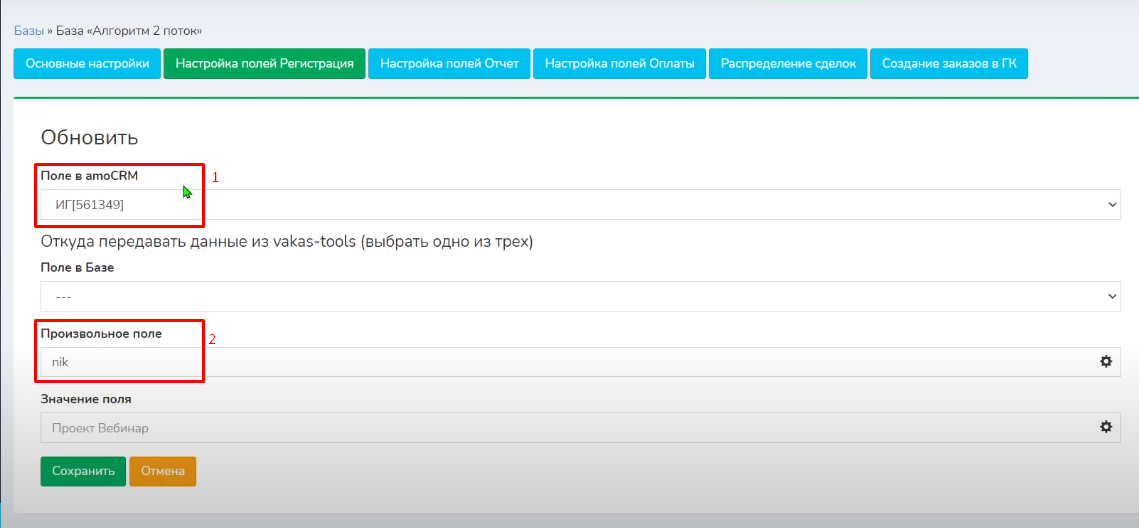Switch to the Основные настройки tab
The image size is (1139, 528).
tap(87, 64)
